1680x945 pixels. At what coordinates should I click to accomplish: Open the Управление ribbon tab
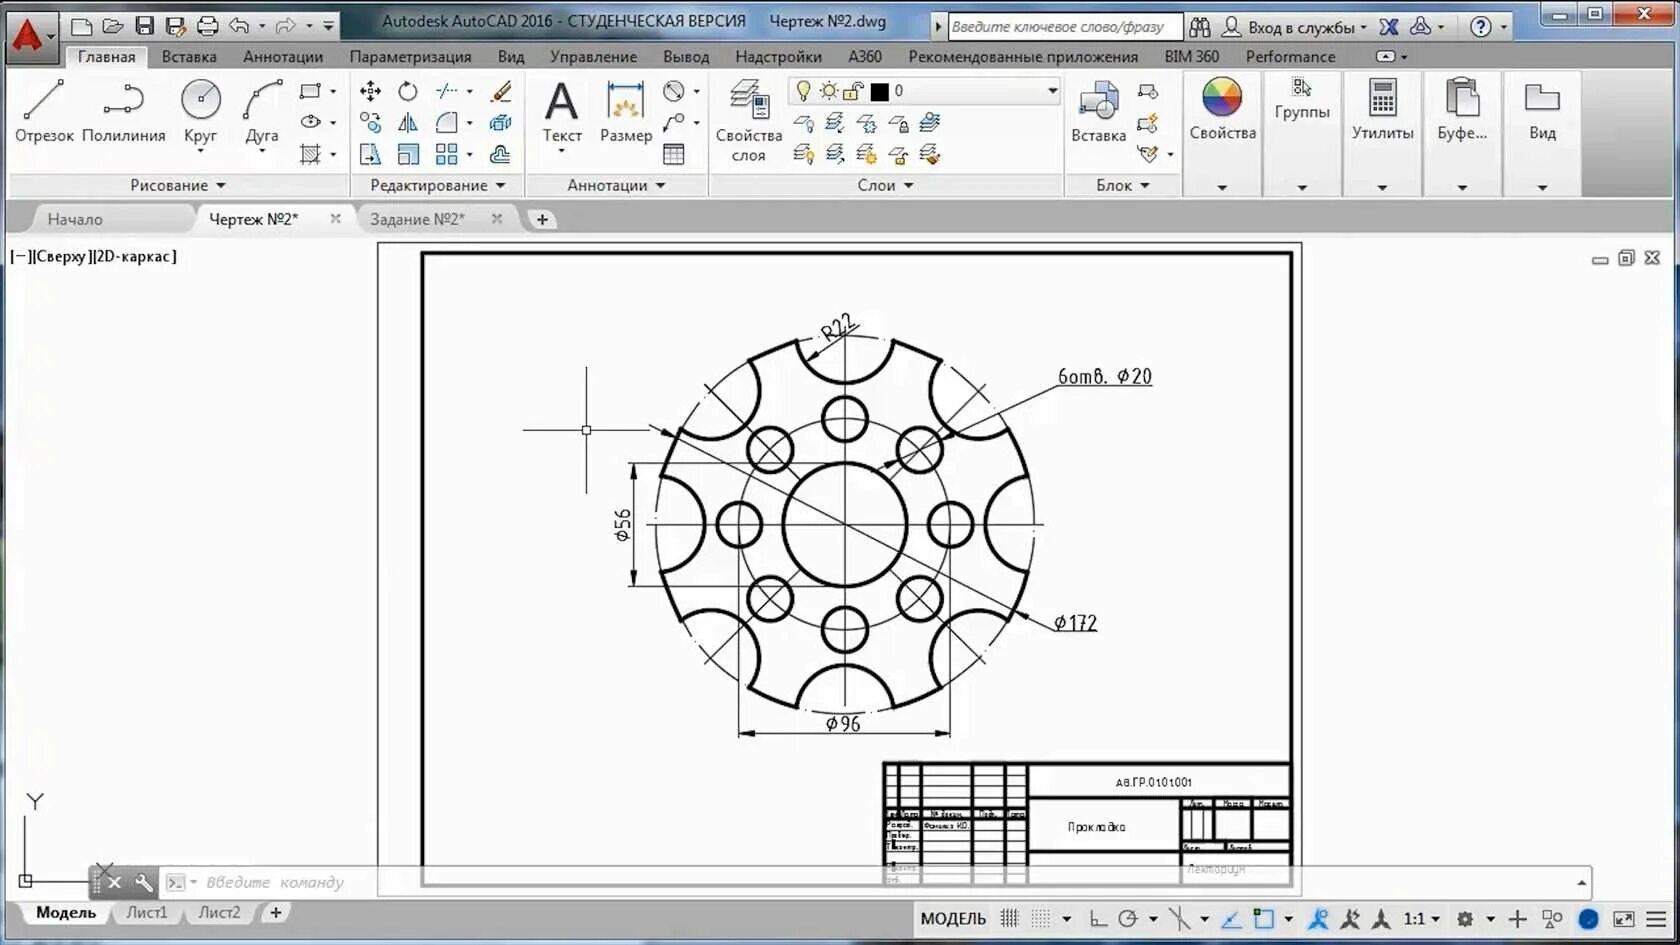click(593, 57)
